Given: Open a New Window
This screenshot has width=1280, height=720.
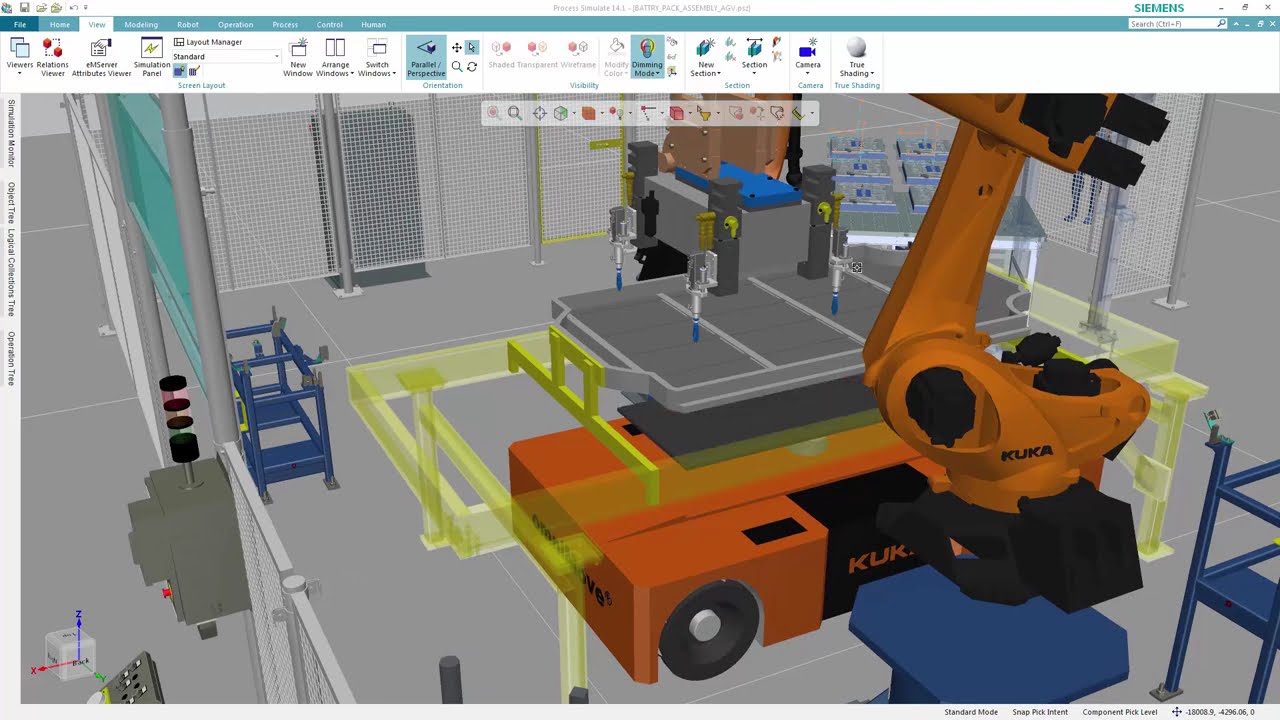Looking at the screenshot, I should point(298,58).
